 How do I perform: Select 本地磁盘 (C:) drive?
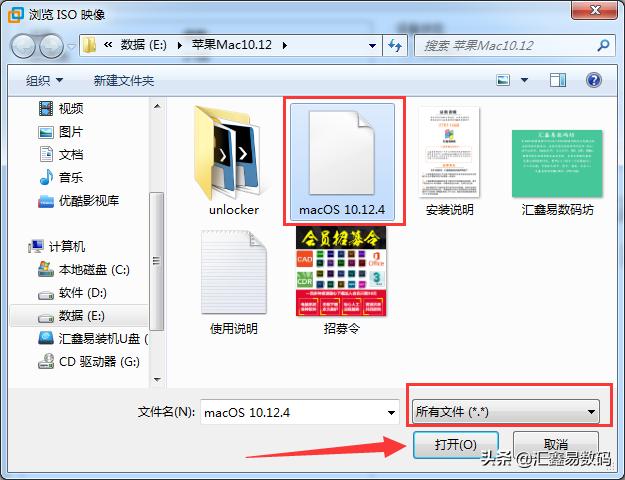point(84,270)
